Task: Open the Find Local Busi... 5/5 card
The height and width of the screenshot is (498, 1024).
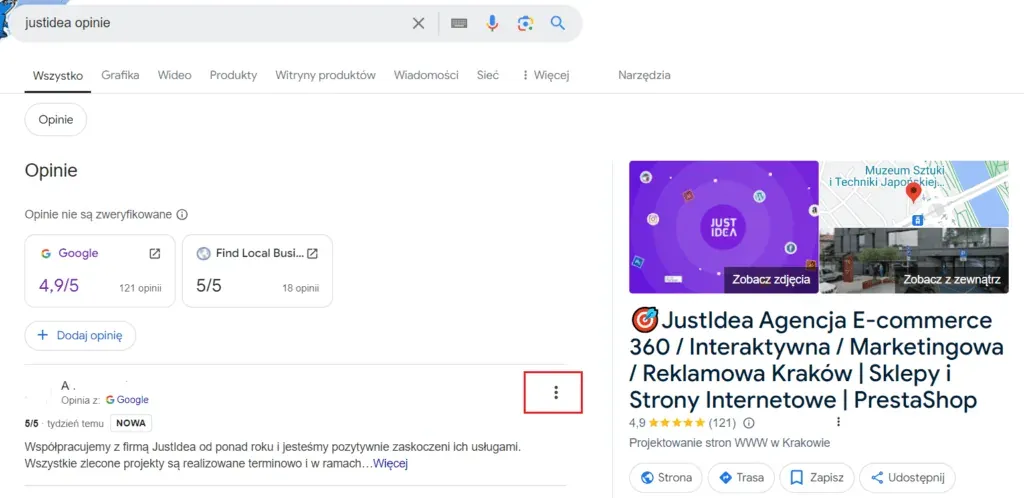Action: 257,271
